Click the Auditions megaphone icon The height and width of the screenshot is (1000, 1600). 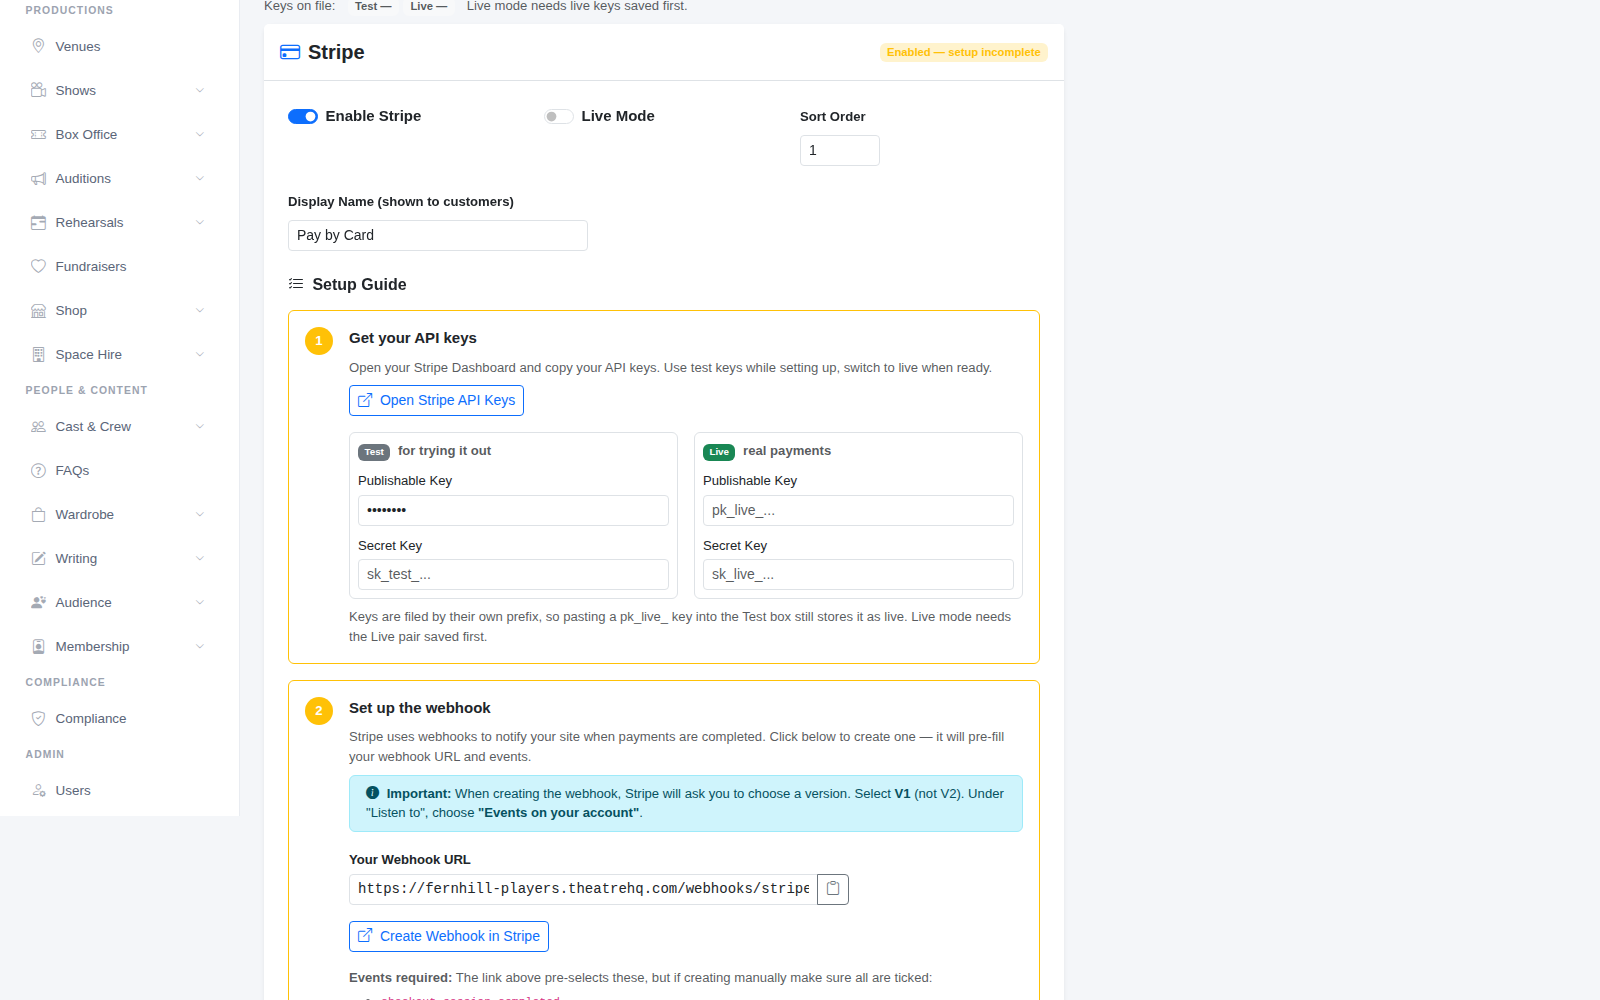38,178
